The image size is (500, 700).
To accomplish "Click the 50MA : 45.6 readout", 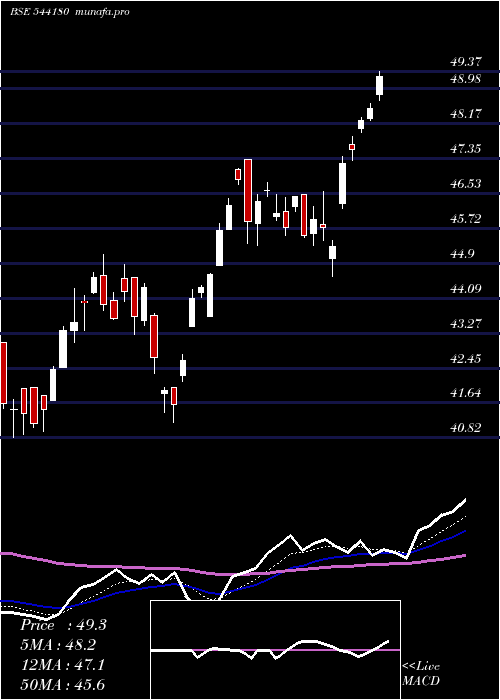I will point(62,685).
